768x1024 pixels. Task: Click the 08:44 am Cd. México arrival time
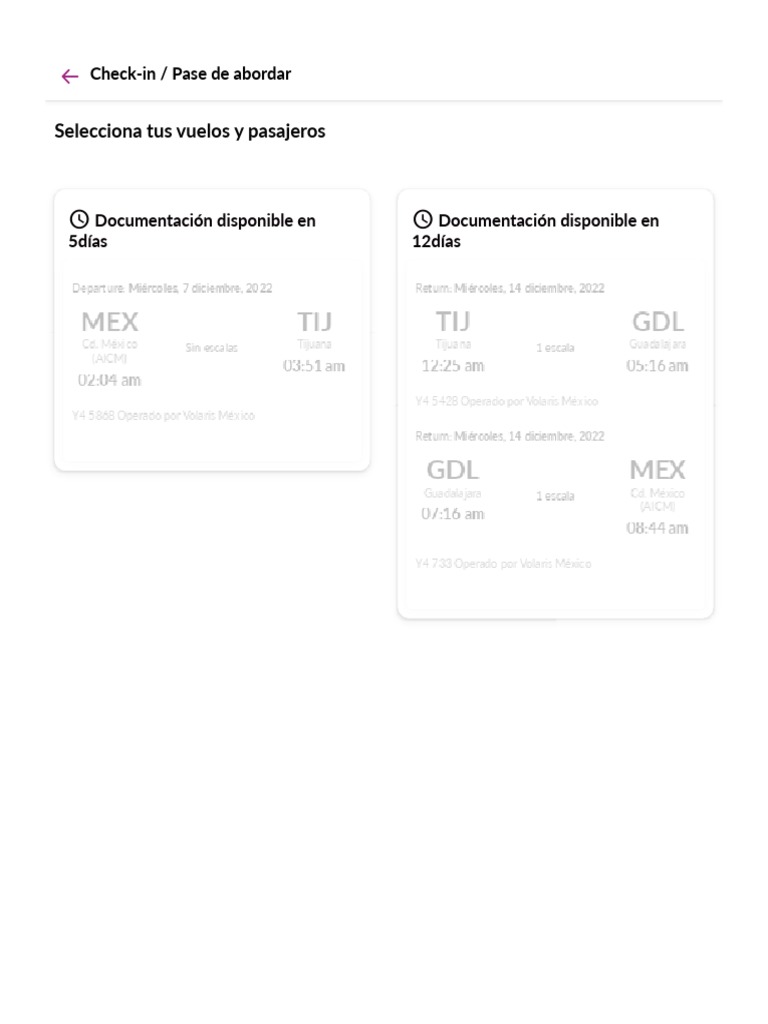click(657, 528)
